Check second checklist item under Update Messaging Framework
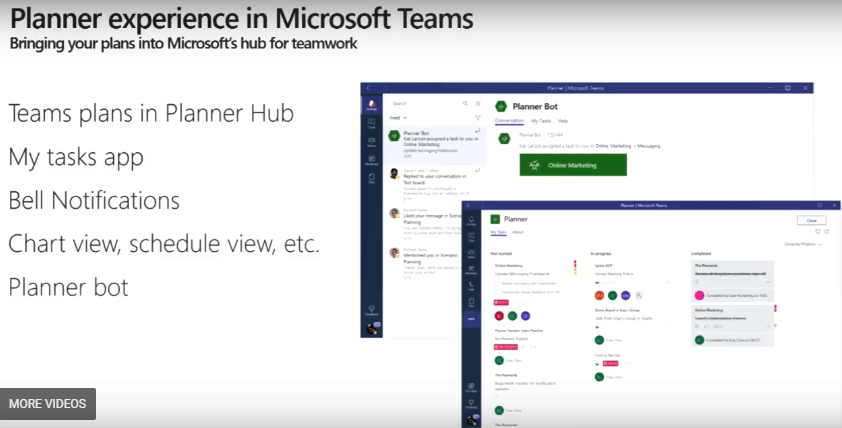The image size is (842, 428). (x=497, y=292)
